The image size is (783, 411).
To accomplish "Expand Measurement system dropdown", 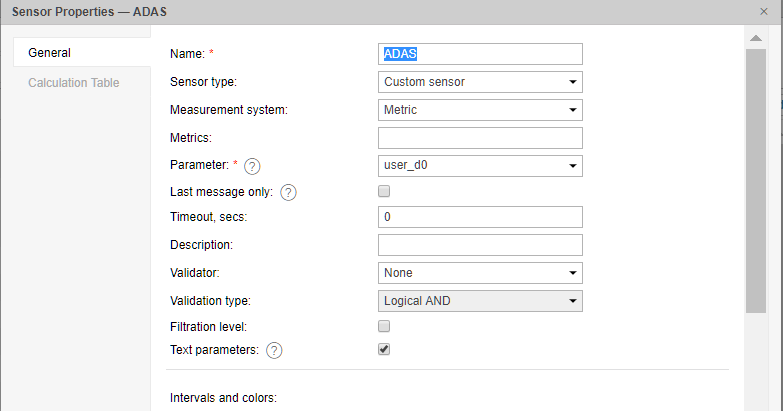I will pos(480,110).
